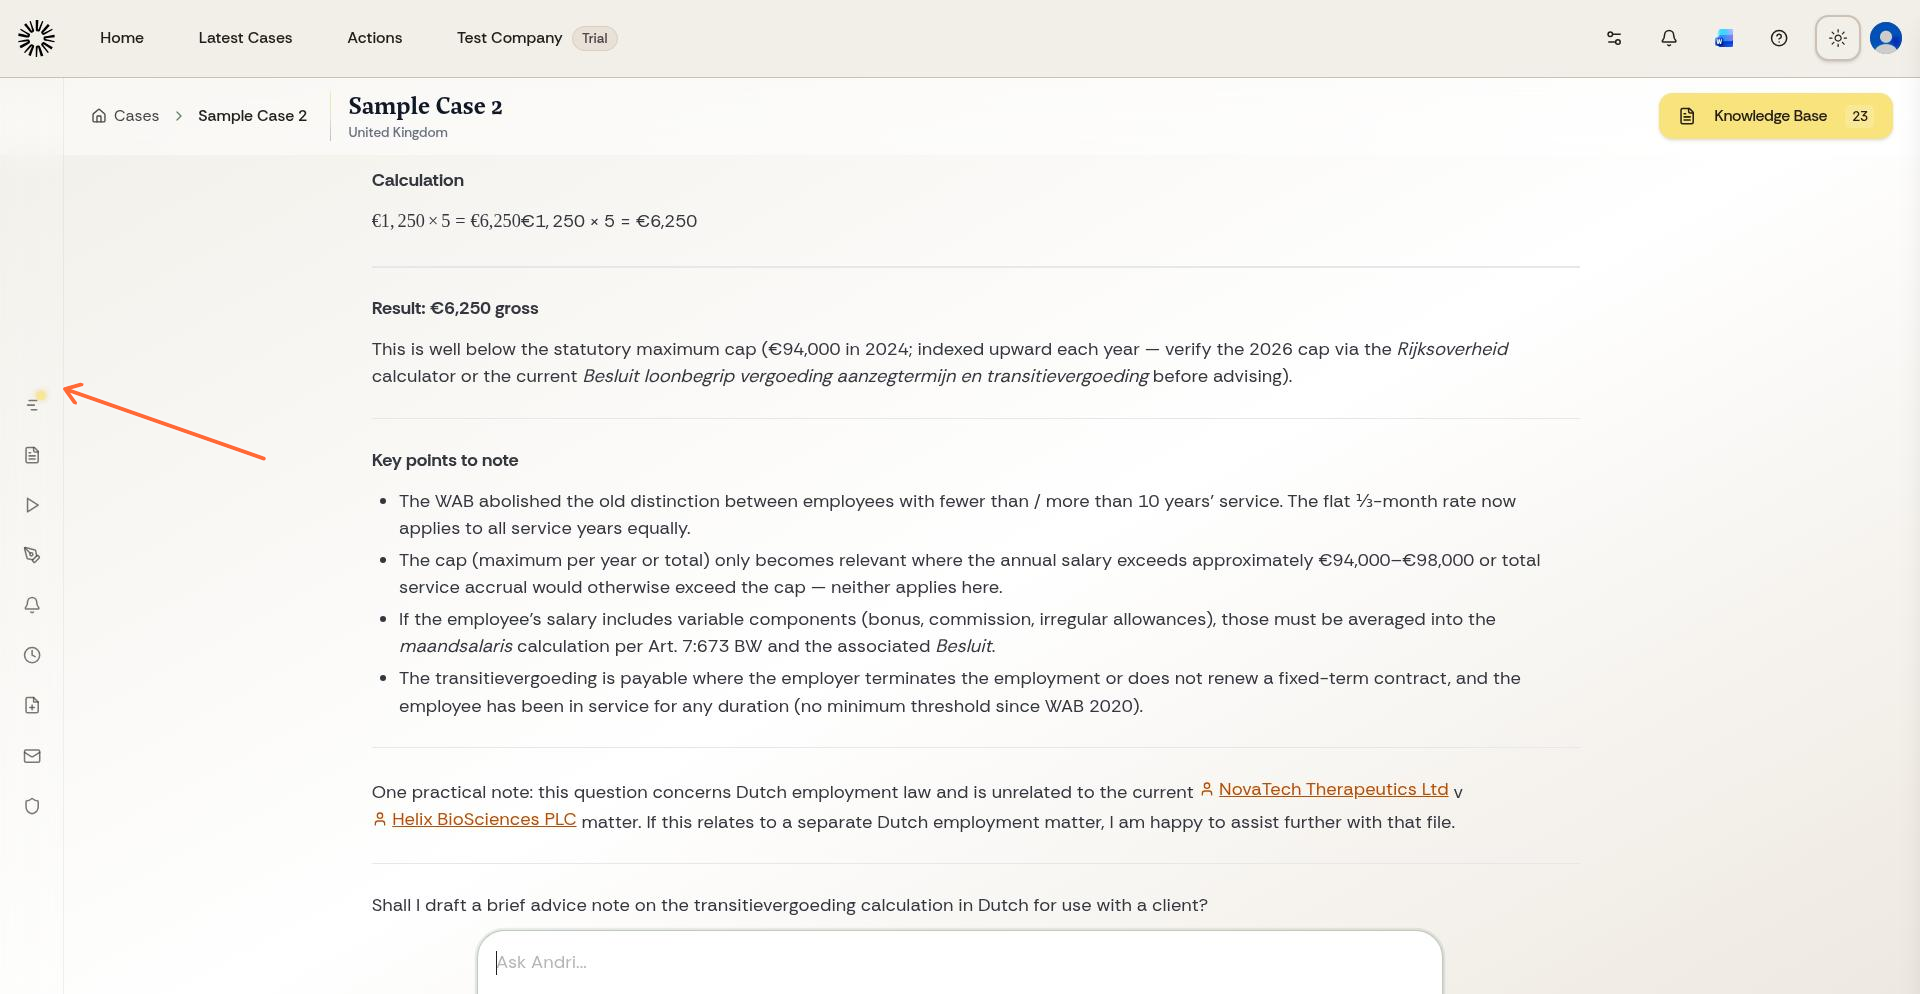Open the clock history icon
1920x994 pixels.
[x=32, y=655]
